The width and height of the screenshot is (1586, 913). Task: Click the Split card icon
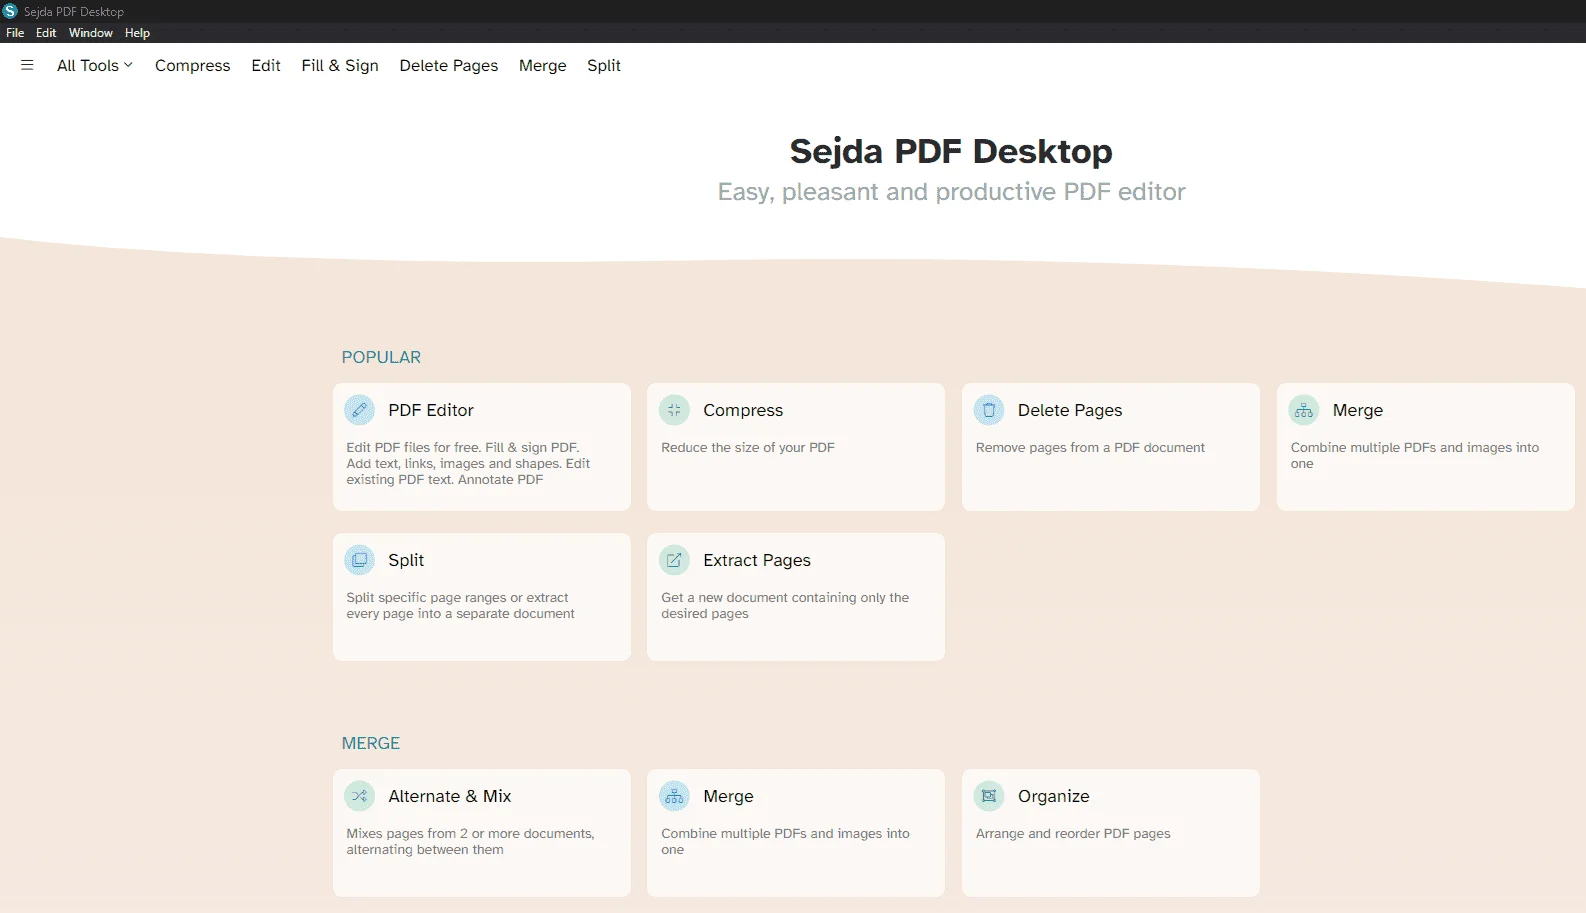[x=359, y=560]
